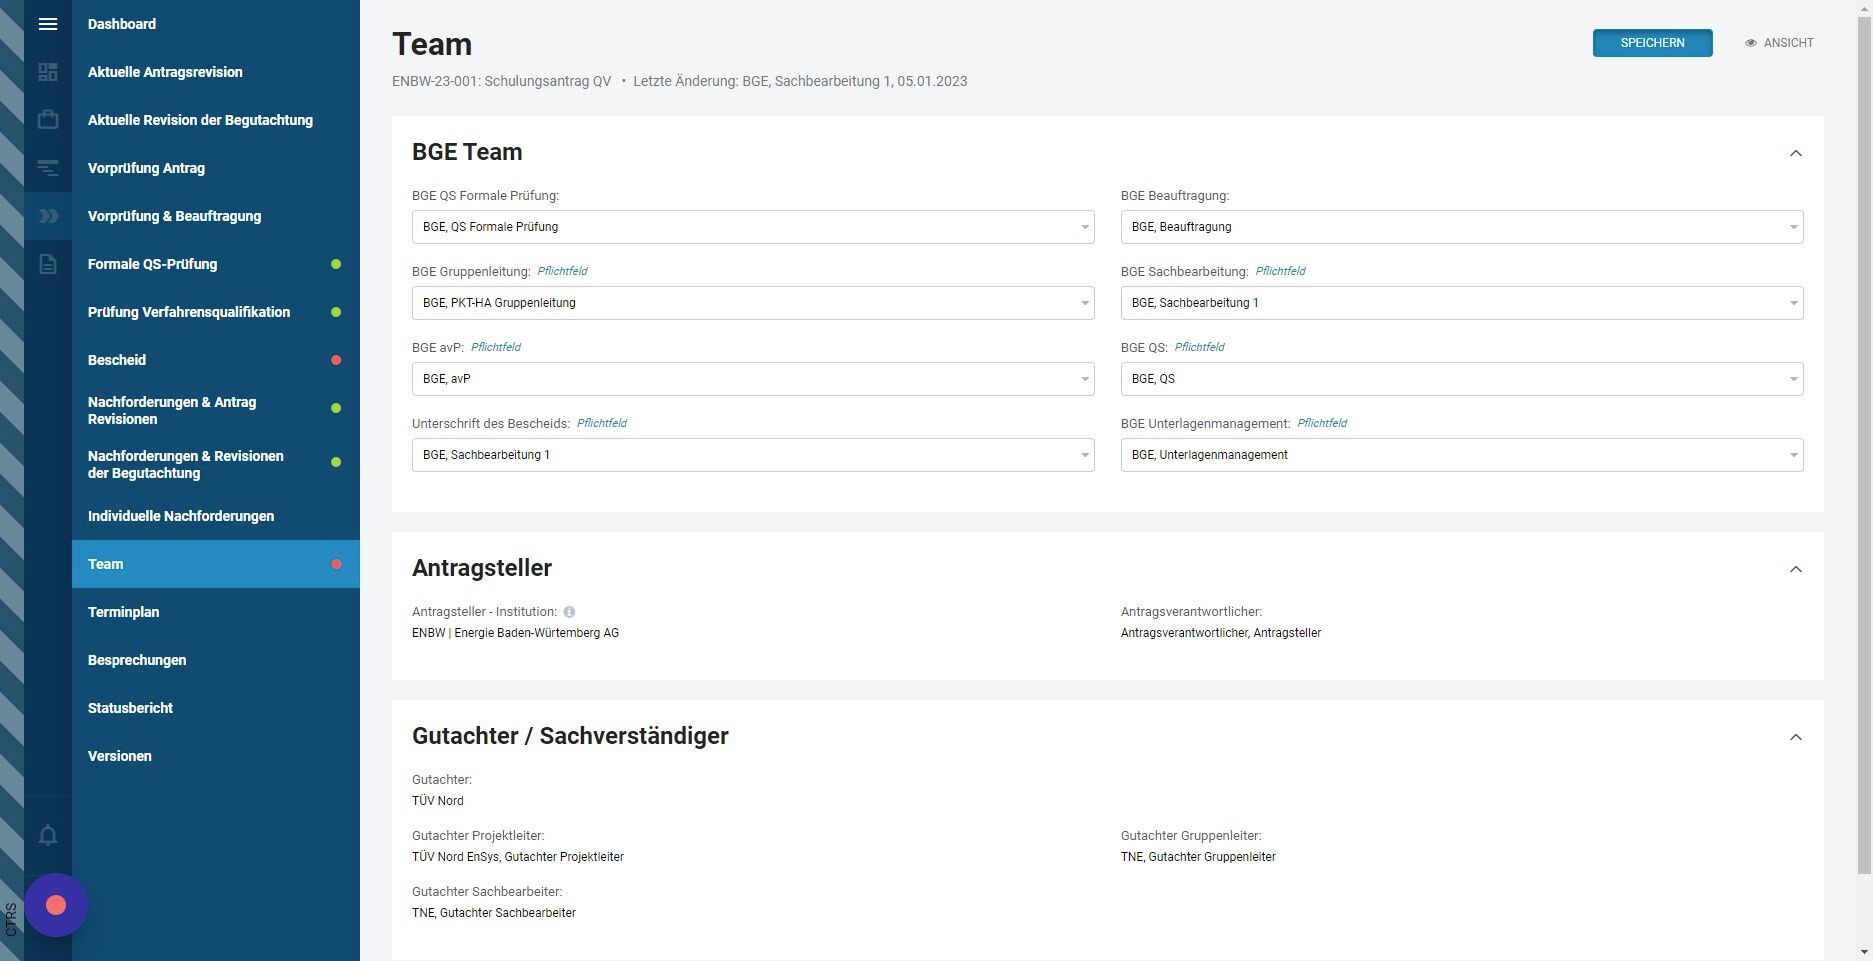Collapse Gutachter / Sachverständiger section

click(1796, 737)
